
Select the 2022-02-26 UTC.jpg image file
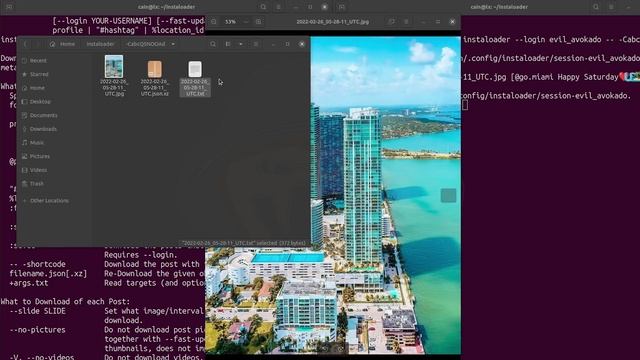click(114, 76)
